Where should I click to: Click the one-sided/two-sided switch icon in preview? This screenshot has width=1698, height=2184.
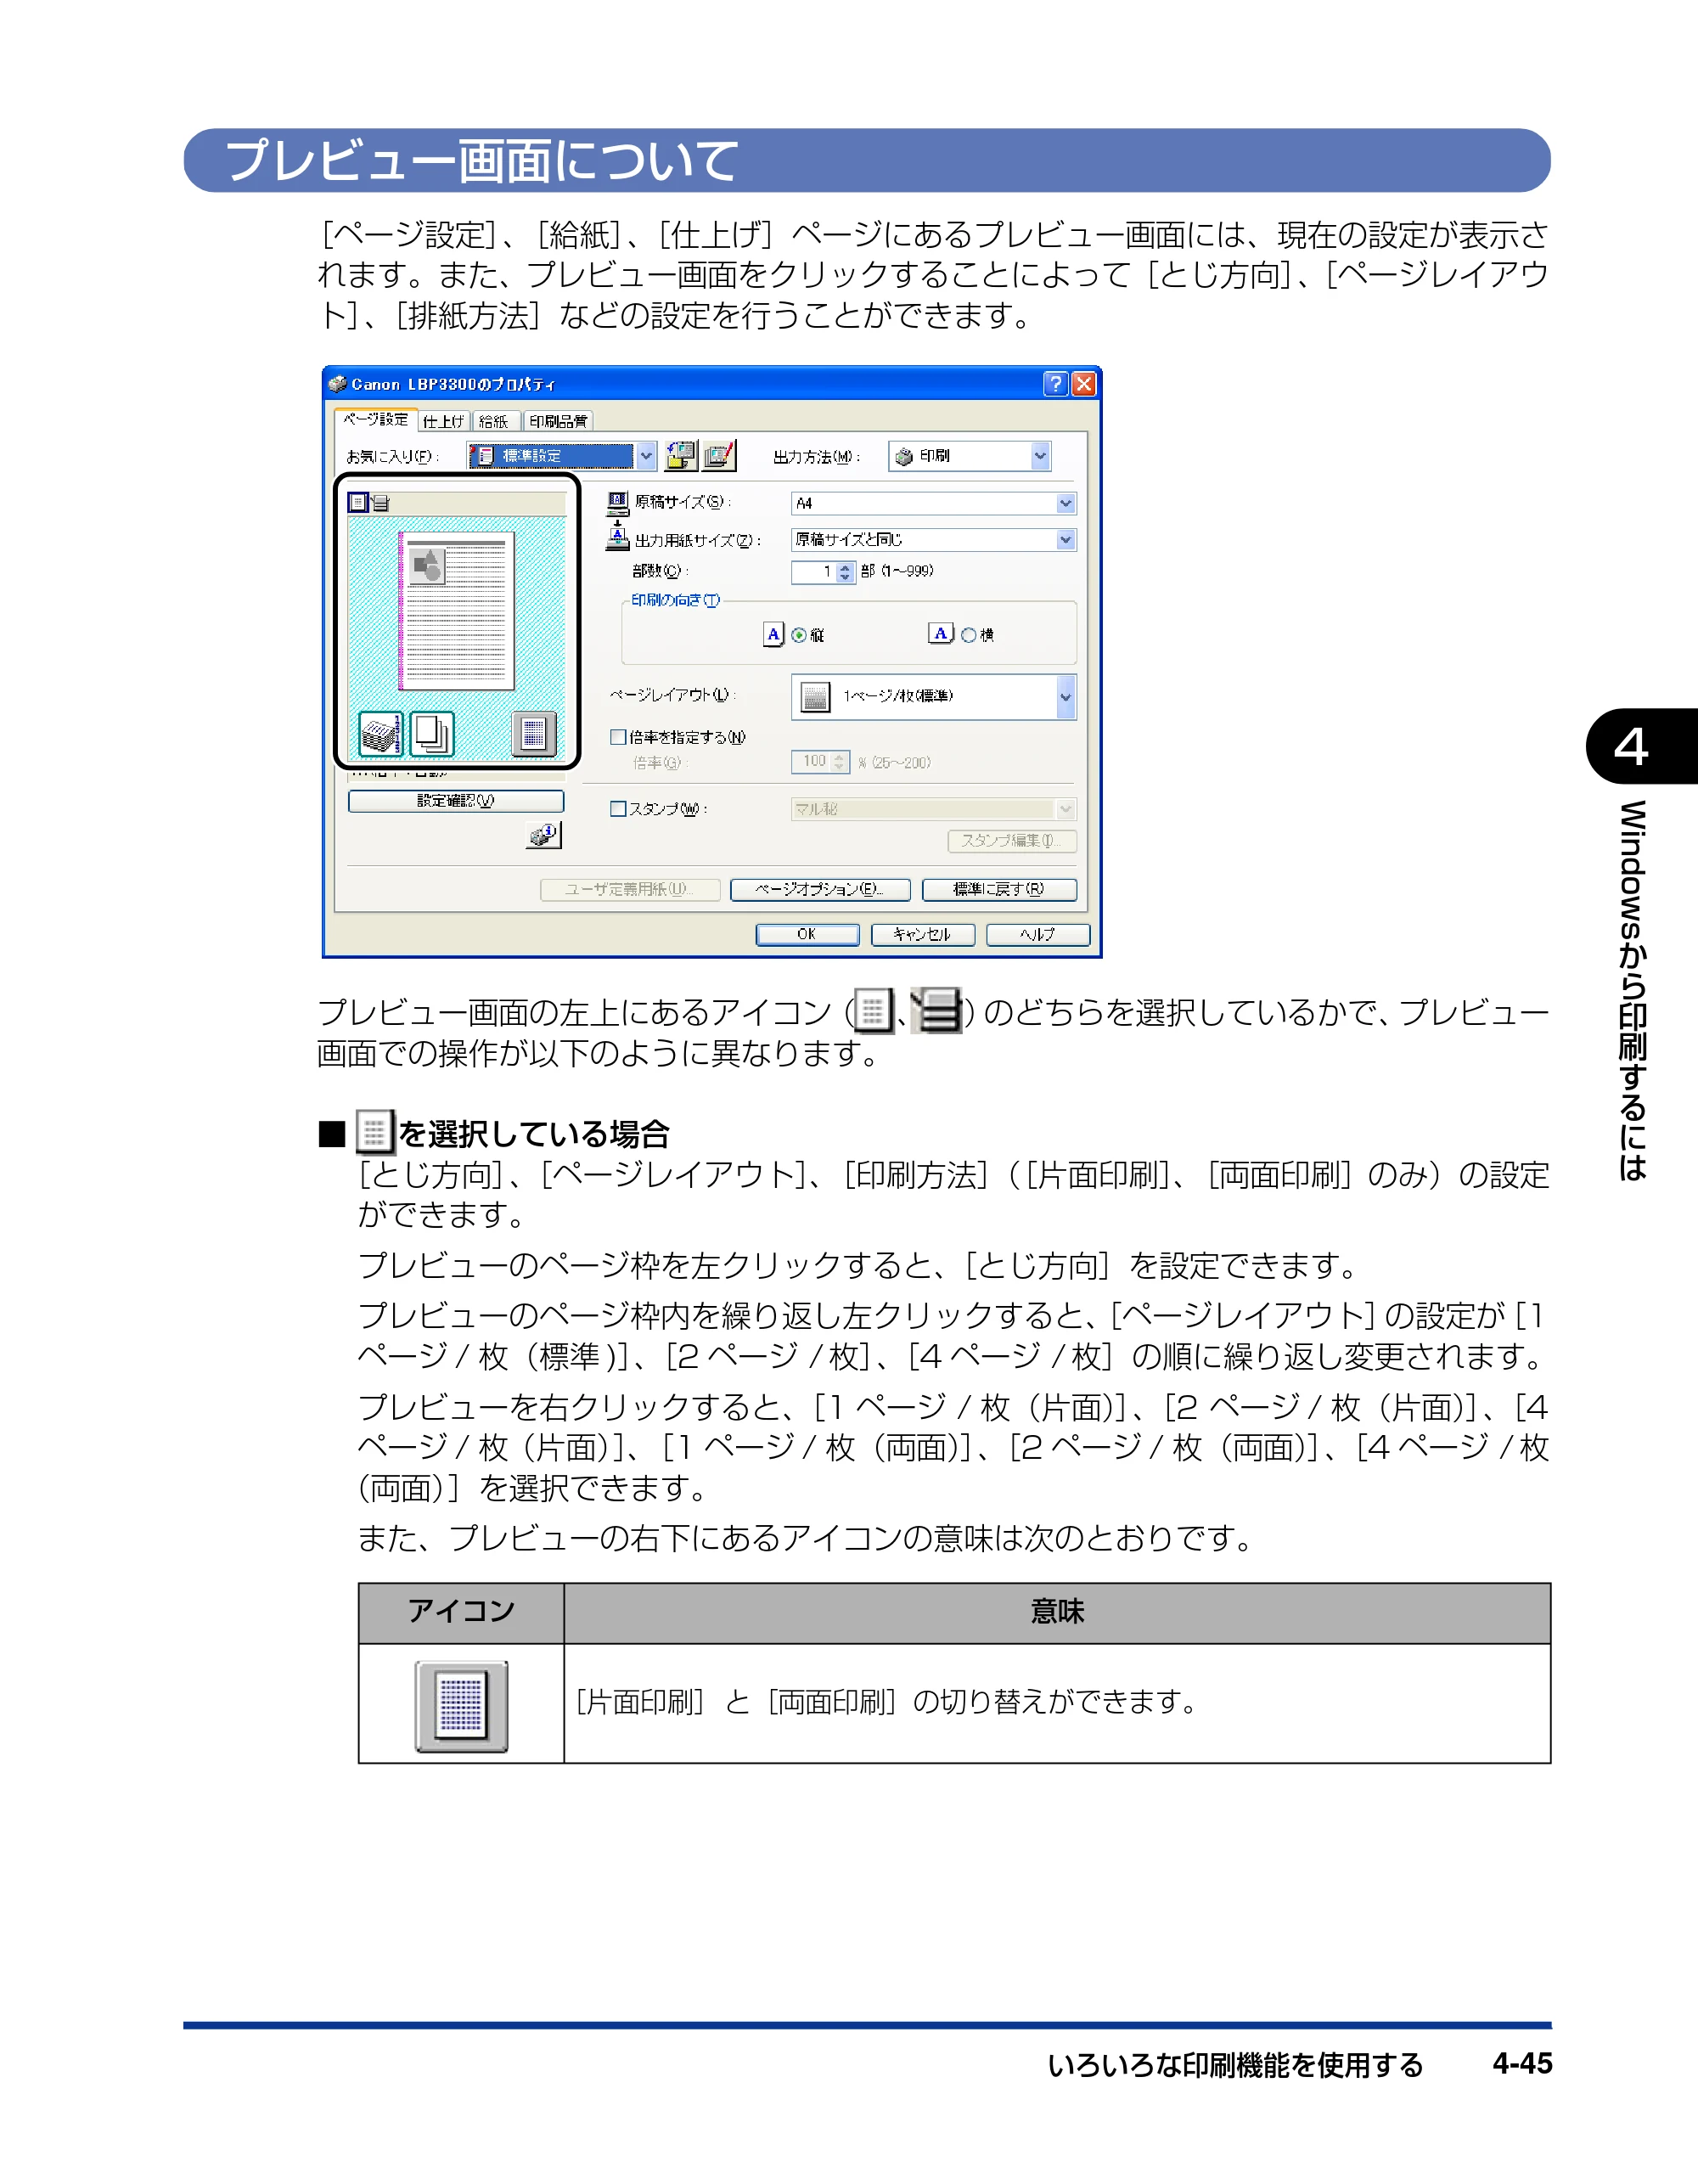point(533,734)
